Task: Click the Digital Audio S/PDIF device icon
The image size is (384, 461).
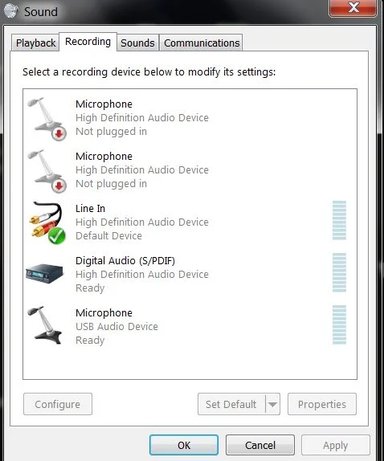Action: coord(45,273)
